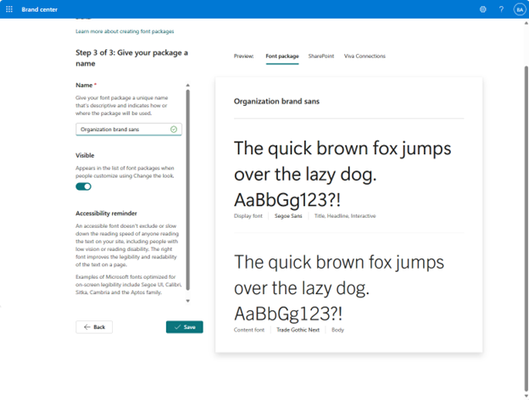This screenshot has height=400, width=529.
Task: Open the account profile avatar
Action: 520,9
